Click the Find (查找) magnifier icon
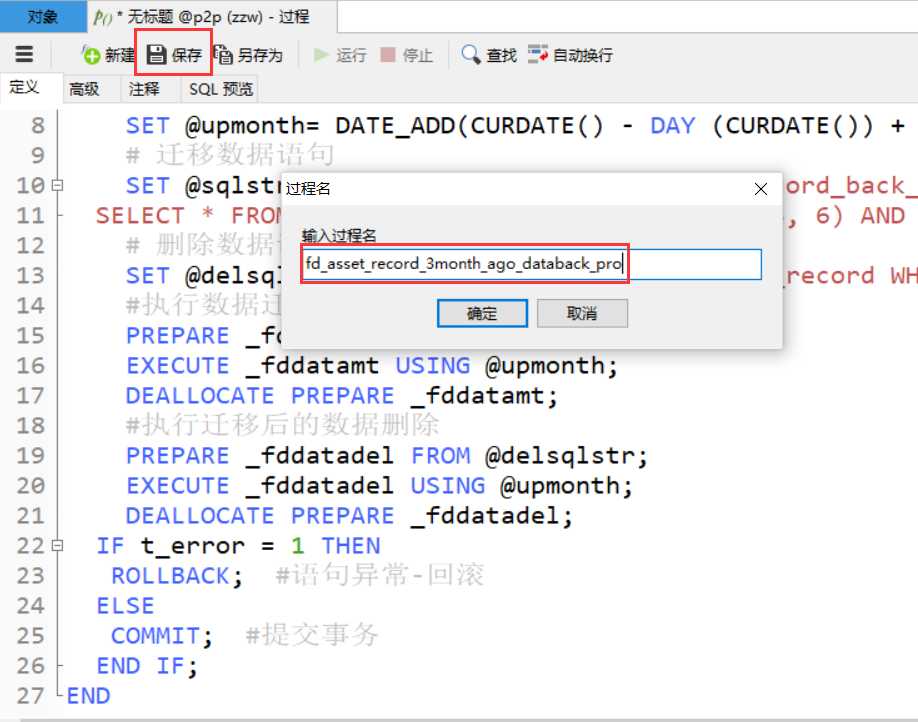Screen dimensions: 918x722 471,54
